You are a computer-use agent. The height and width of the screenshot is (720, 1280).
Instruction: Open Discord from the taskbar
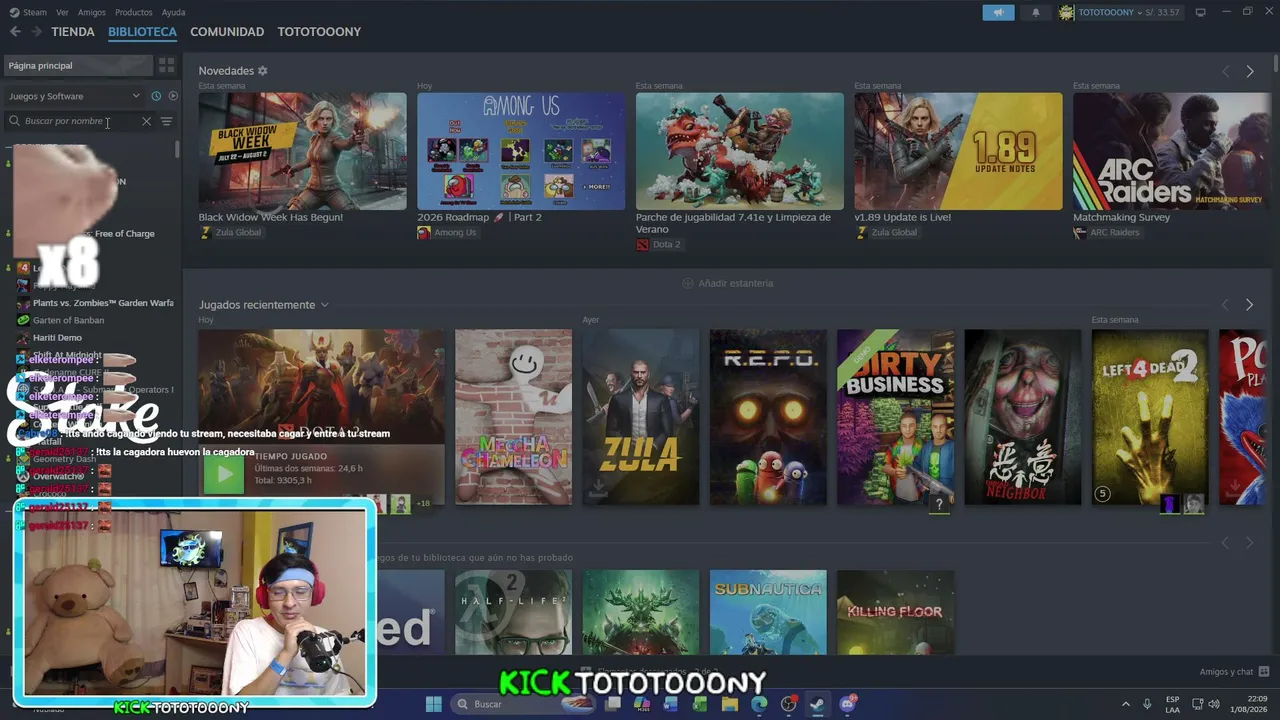[848, 704]
